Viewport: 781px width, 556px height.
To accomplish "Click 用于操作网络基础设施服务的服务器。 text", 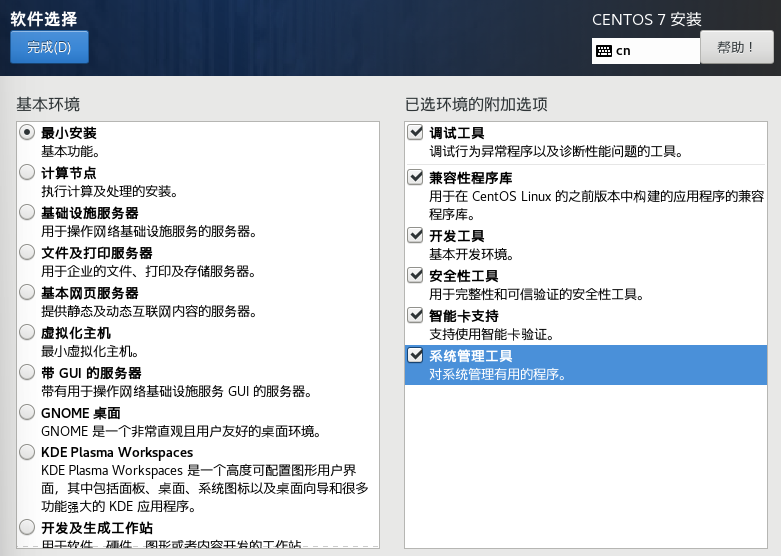I will coord(149,232).
